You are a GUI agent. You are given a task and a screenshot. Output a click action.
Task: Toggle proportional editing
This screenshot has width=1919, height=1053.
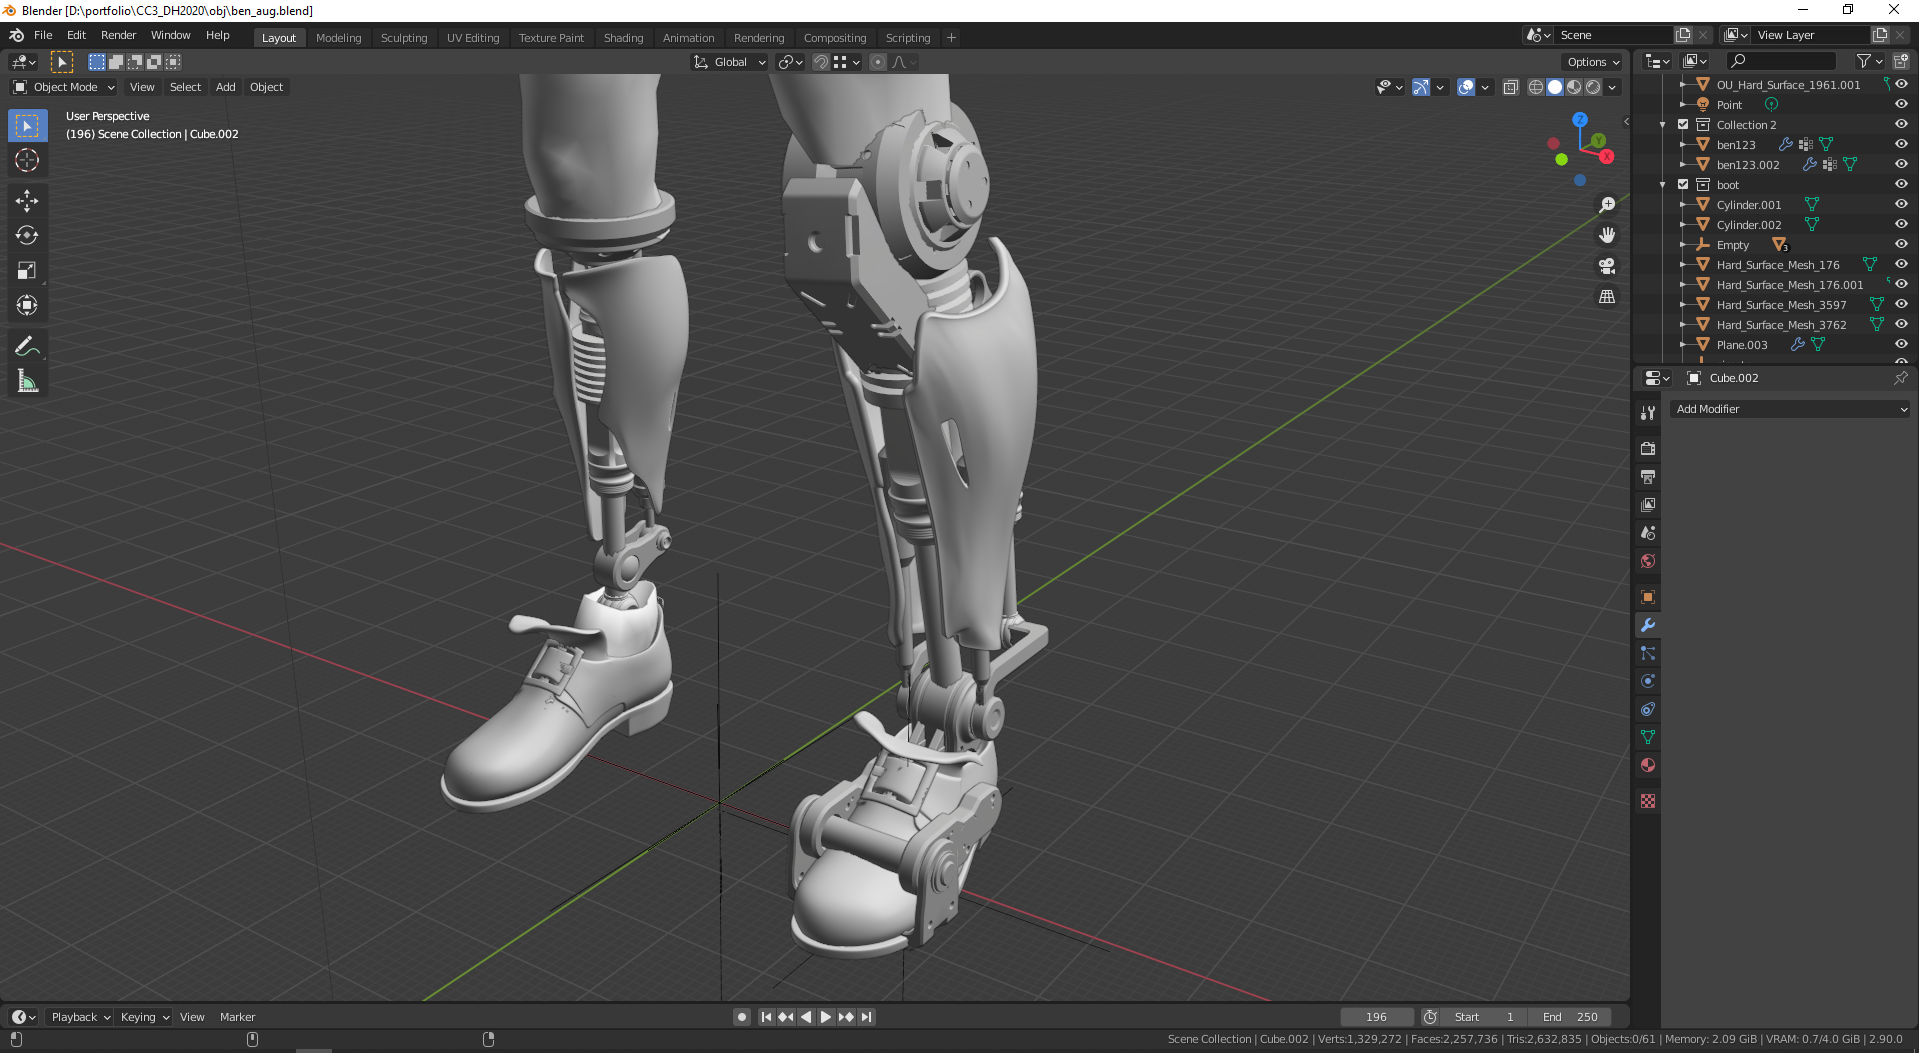pyautogui.click(x=878, y=62)
